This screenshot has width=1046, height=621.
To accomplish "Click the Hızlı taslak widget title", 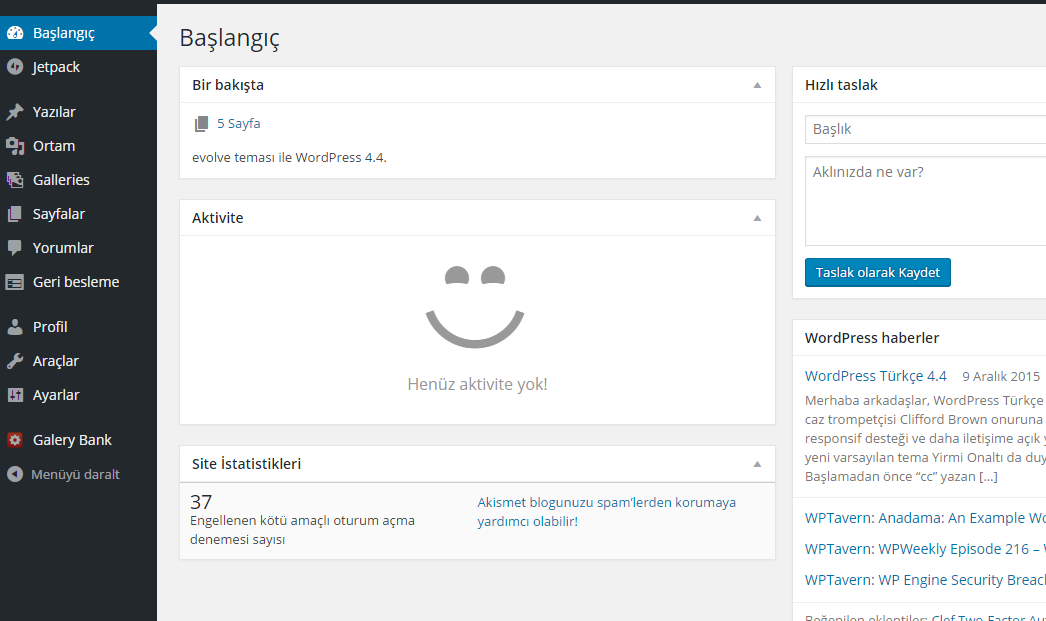I will click(841, 85).
